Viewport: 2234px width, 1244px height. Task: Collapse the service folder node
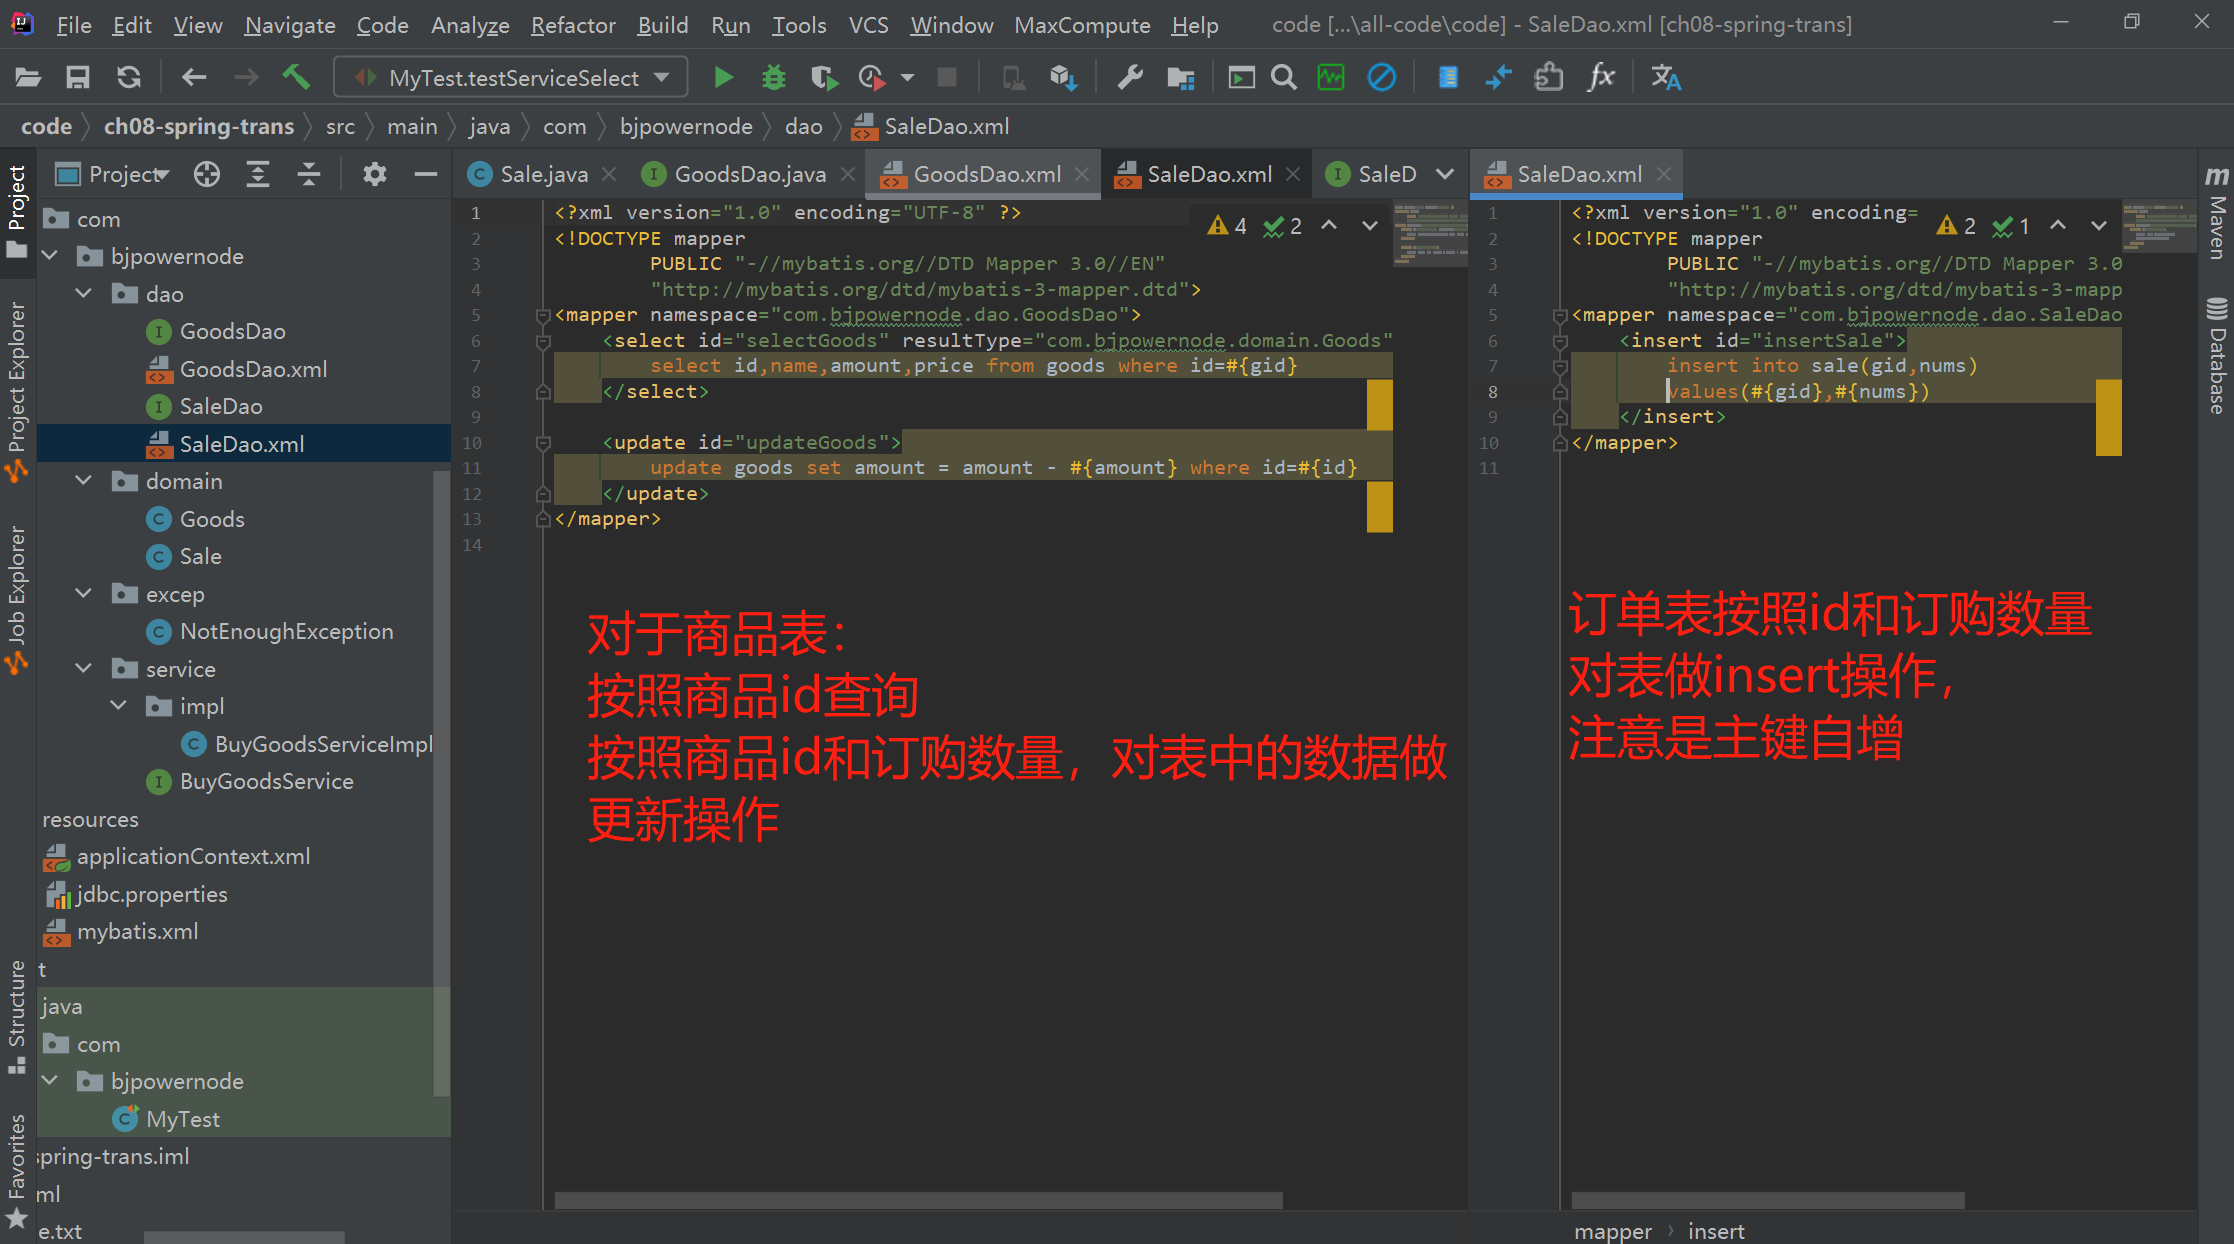(x=84, y=669)
